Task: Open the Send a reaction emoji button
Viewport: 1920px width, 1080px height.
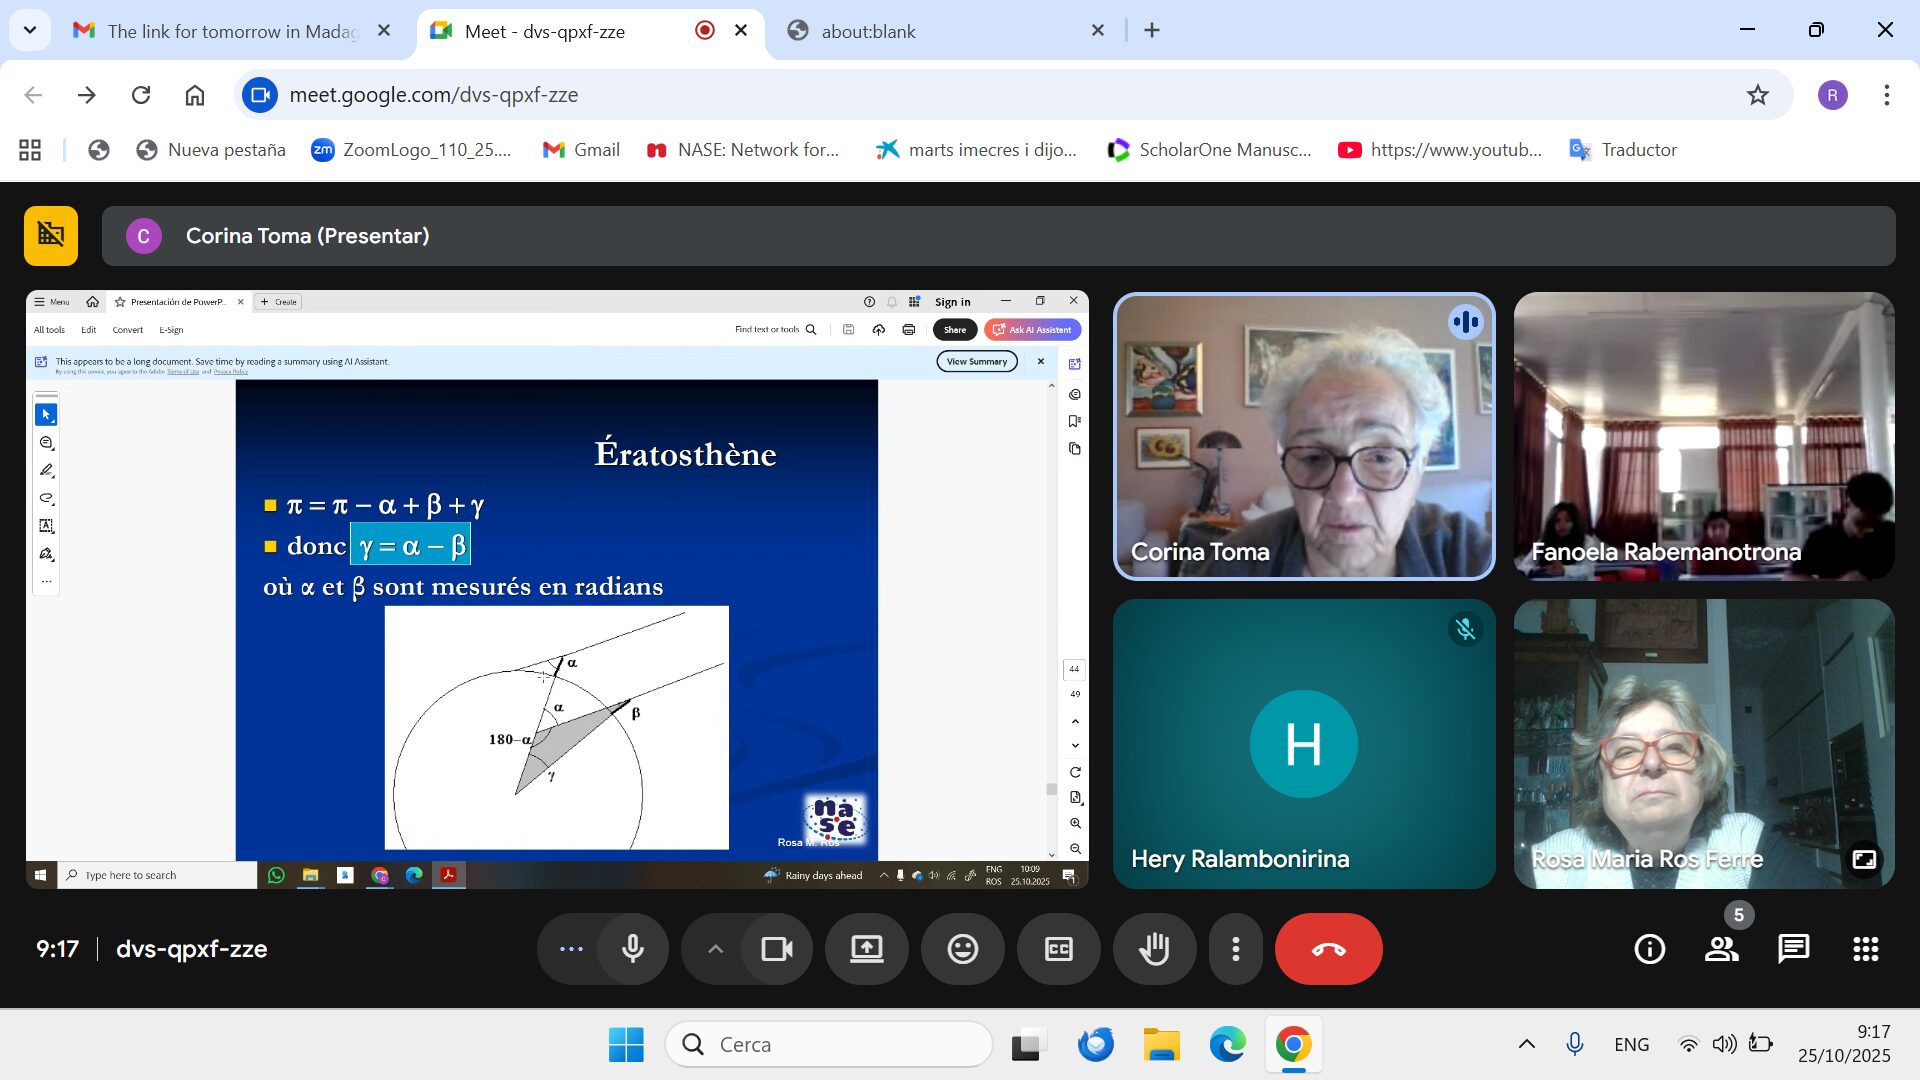Action: 962,949
